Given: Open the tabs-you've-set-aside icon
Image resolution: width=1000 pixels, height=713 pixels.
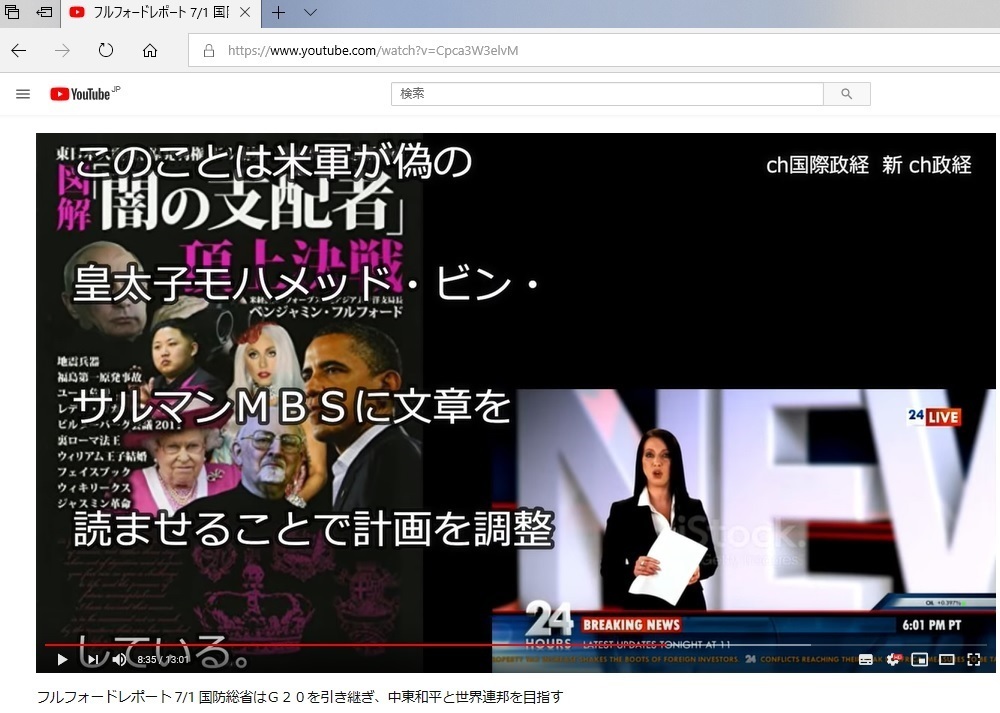Looking at the screenshot, I should (11, 11).
